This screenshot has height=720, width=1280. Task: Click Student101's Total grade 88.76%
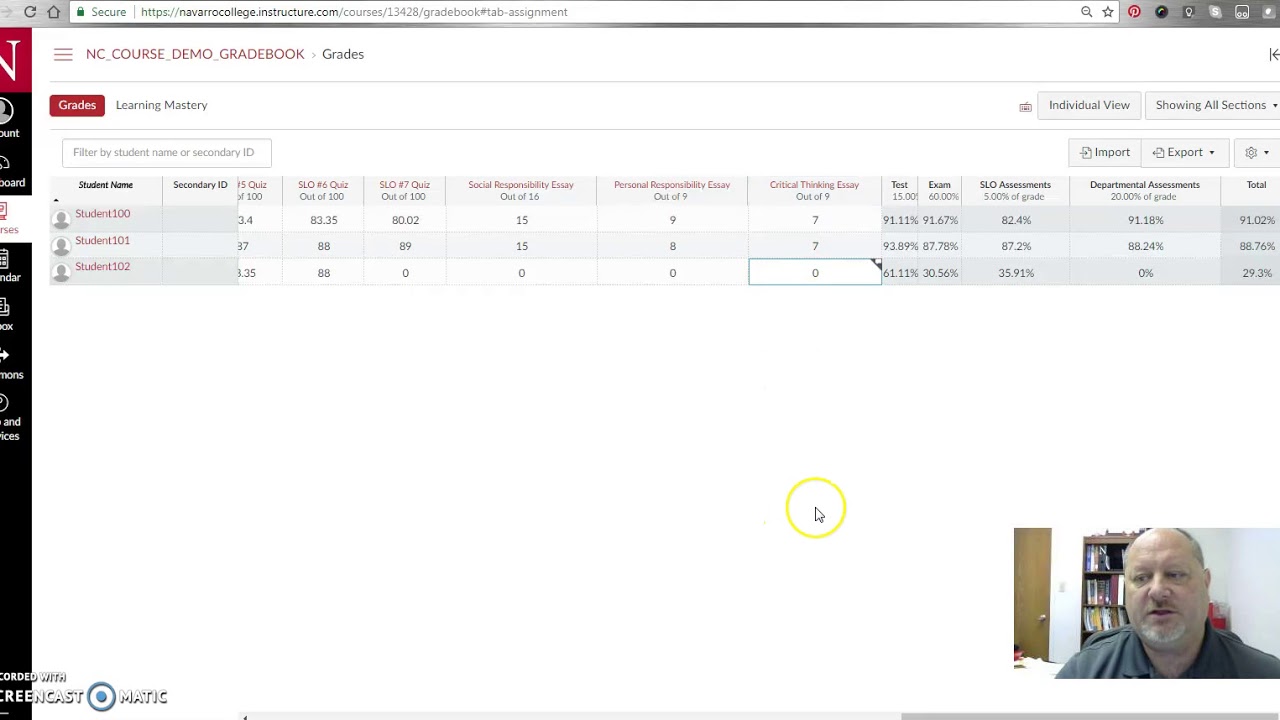(x=1256, y=246)
